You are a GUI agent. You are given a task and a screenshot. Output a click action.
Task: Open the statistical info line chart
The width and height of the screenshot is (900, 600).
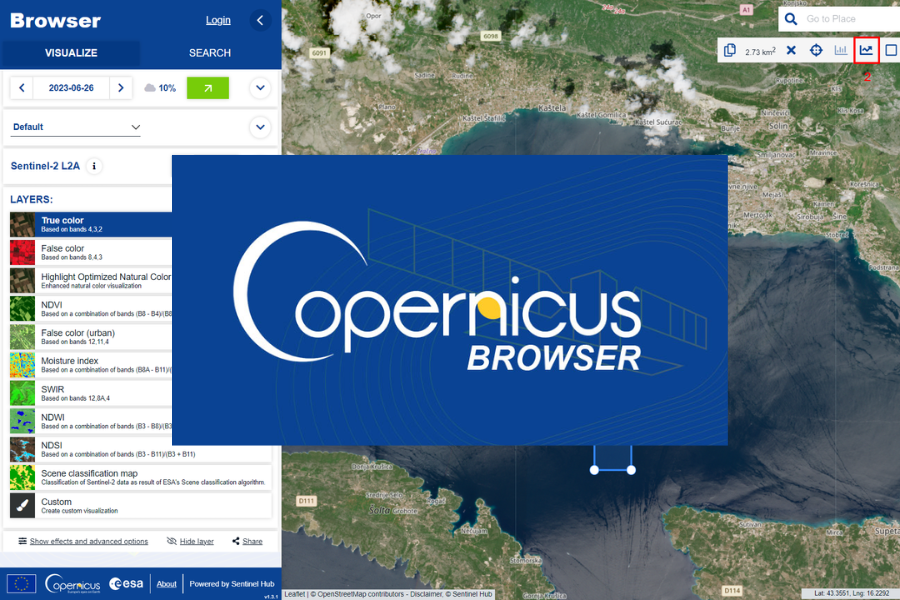coord(866,50)
